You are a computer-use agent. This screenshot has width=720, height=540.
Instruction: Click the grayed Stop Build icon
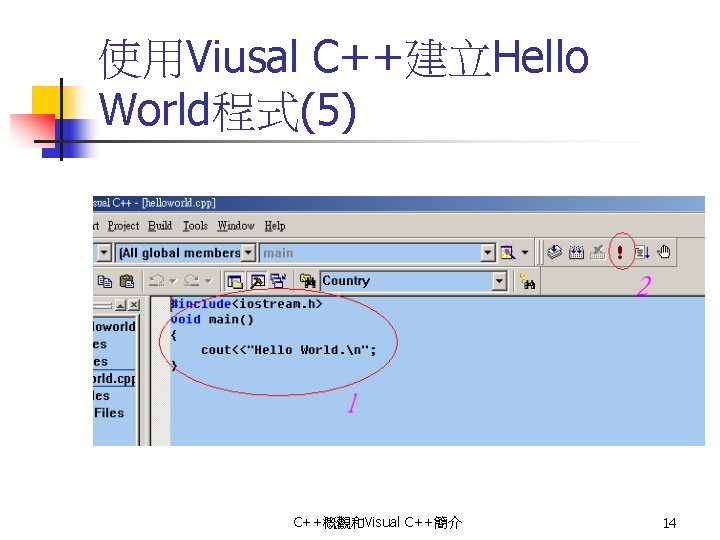pos(597,252)
